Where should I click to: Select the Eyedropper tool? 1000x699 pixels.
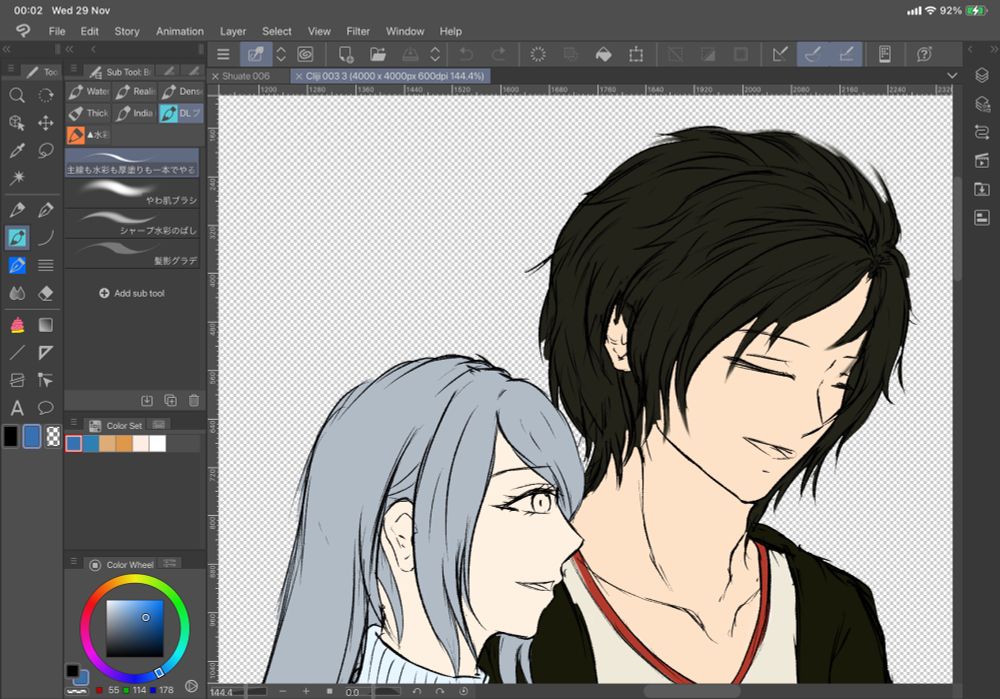coord(17,151)
